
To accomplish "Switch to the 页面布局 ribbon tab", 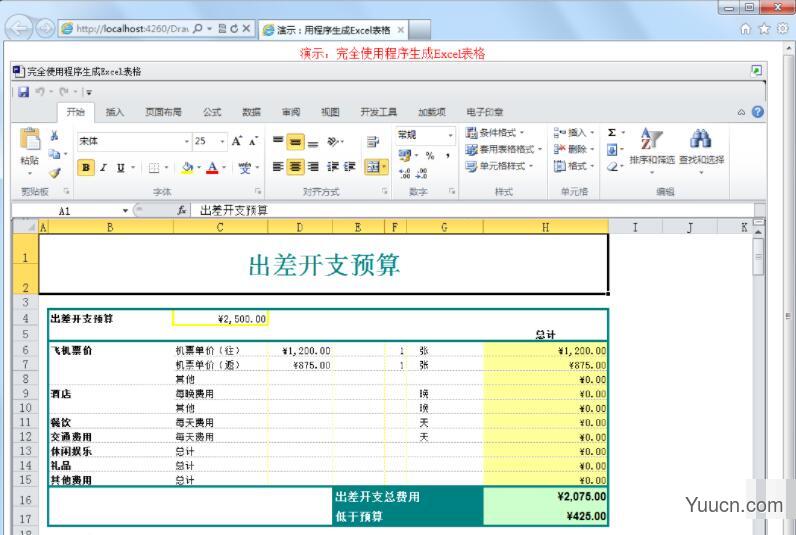I will [x=163, y=112].
